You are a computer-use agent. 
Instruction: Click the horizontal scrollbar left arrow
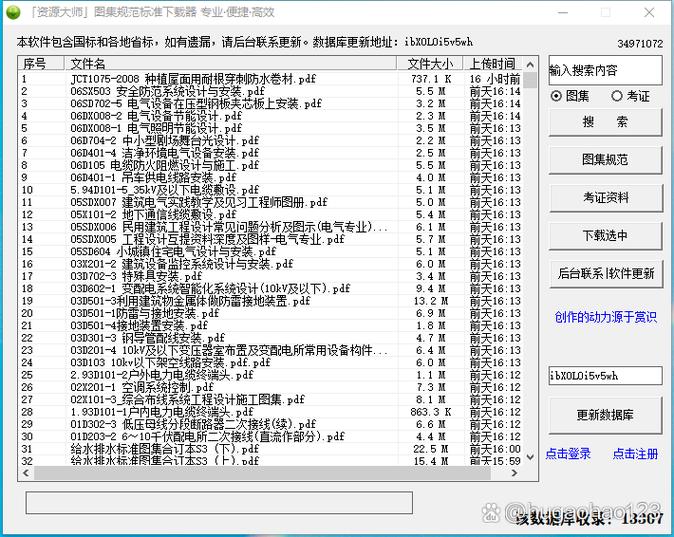(26, 473)
